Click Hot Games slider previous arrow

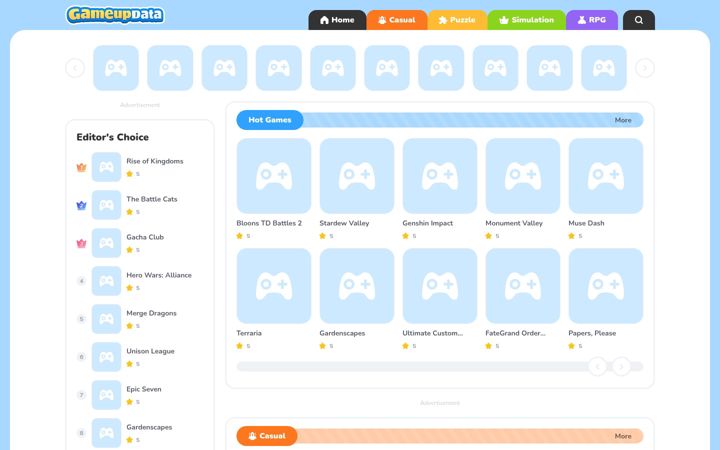pos(597,366)
